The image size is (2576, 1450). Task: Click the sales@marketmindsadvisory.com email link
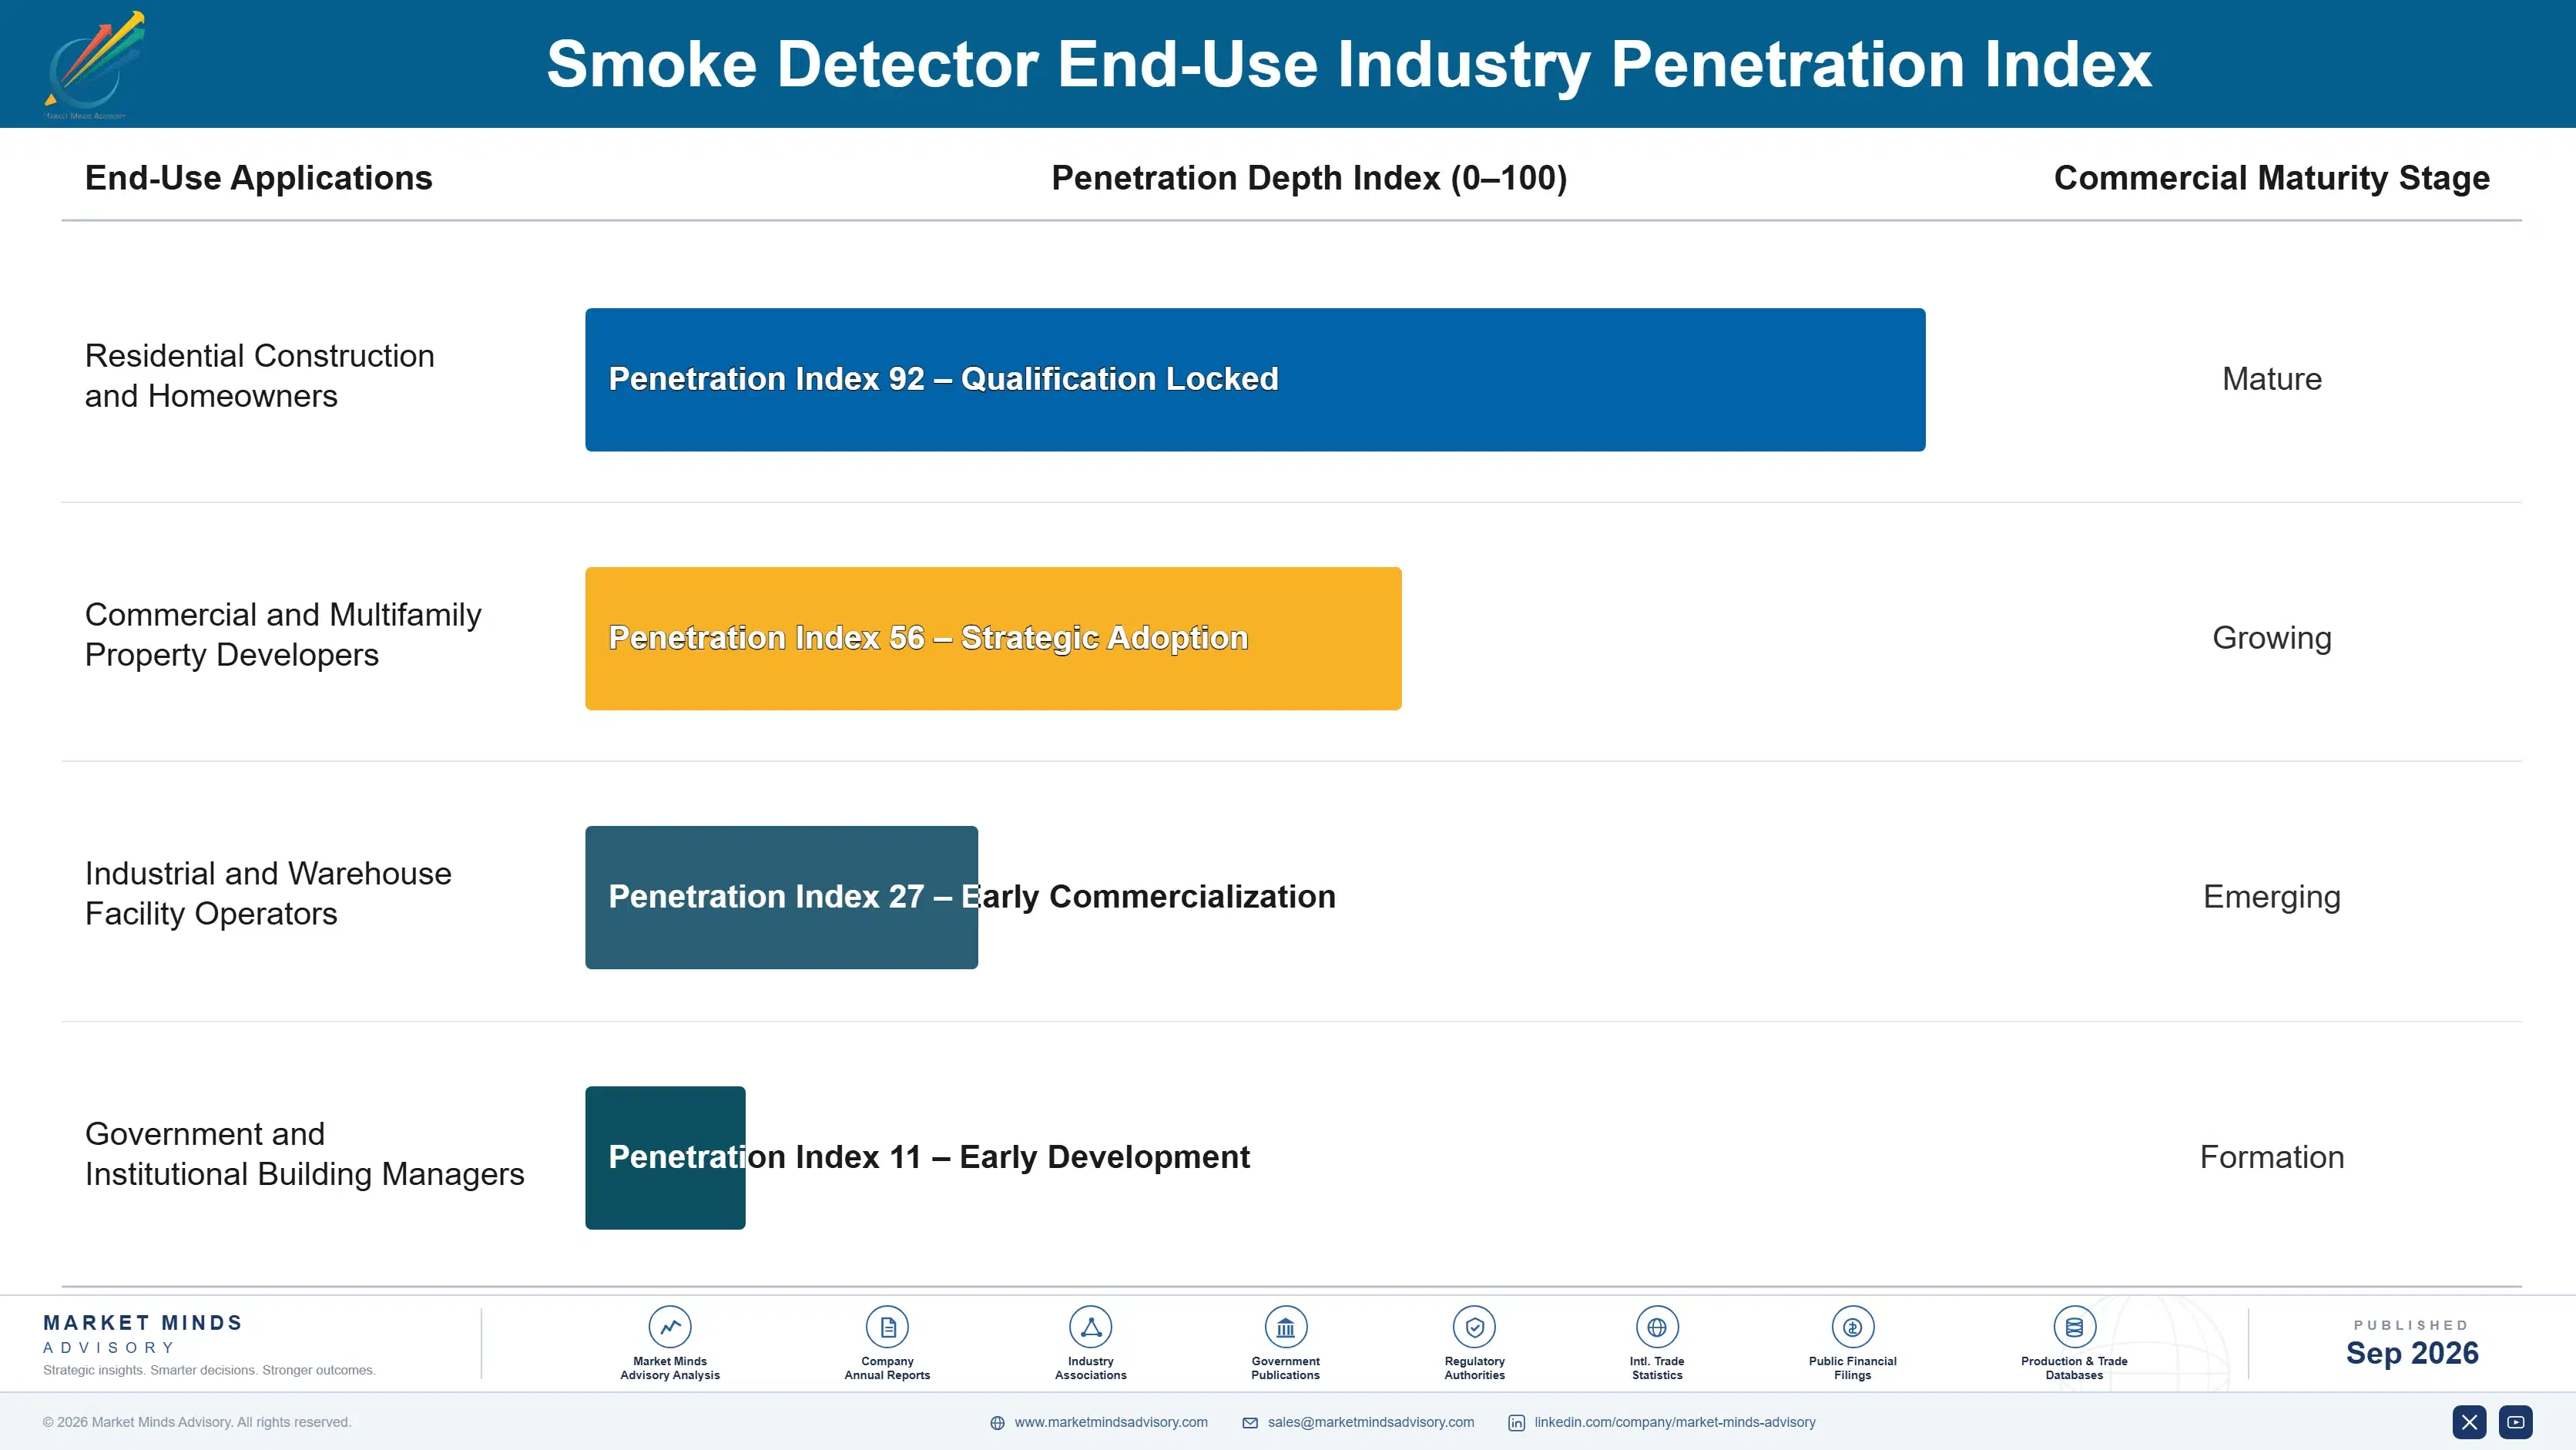tap(1371, 1422)
